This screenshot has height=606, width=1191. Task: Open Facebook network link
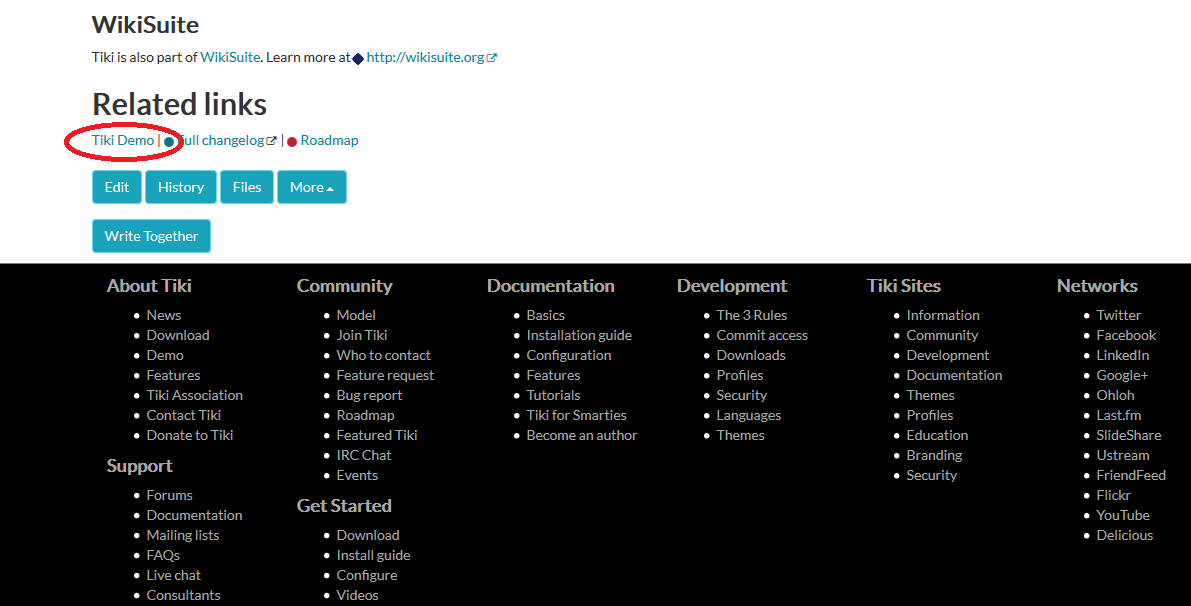(1126, 335)
